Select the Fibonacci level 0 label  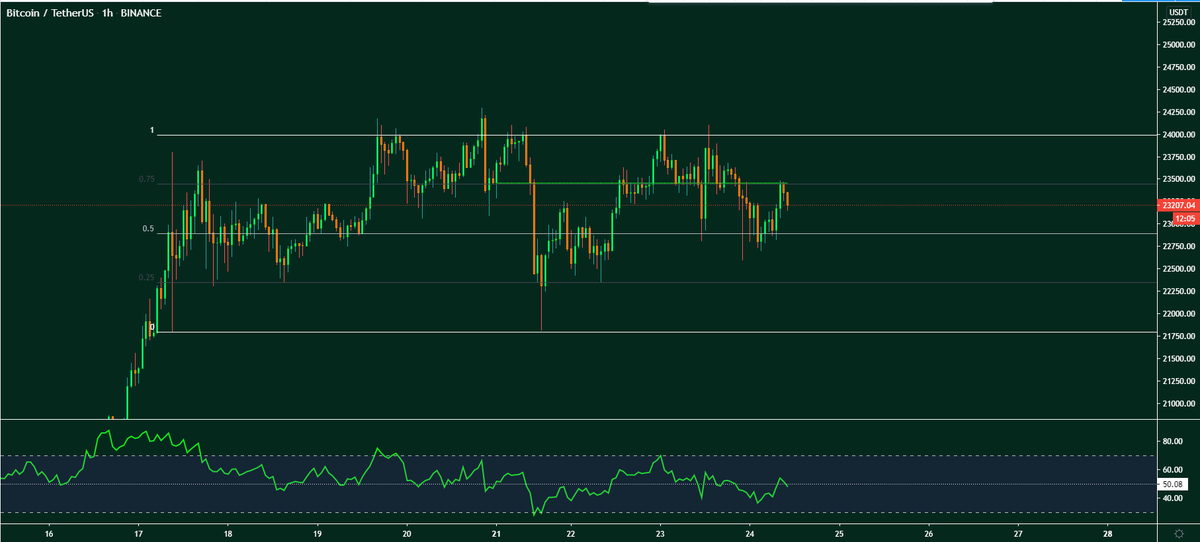pyautogui.click(x=152, y=327)
